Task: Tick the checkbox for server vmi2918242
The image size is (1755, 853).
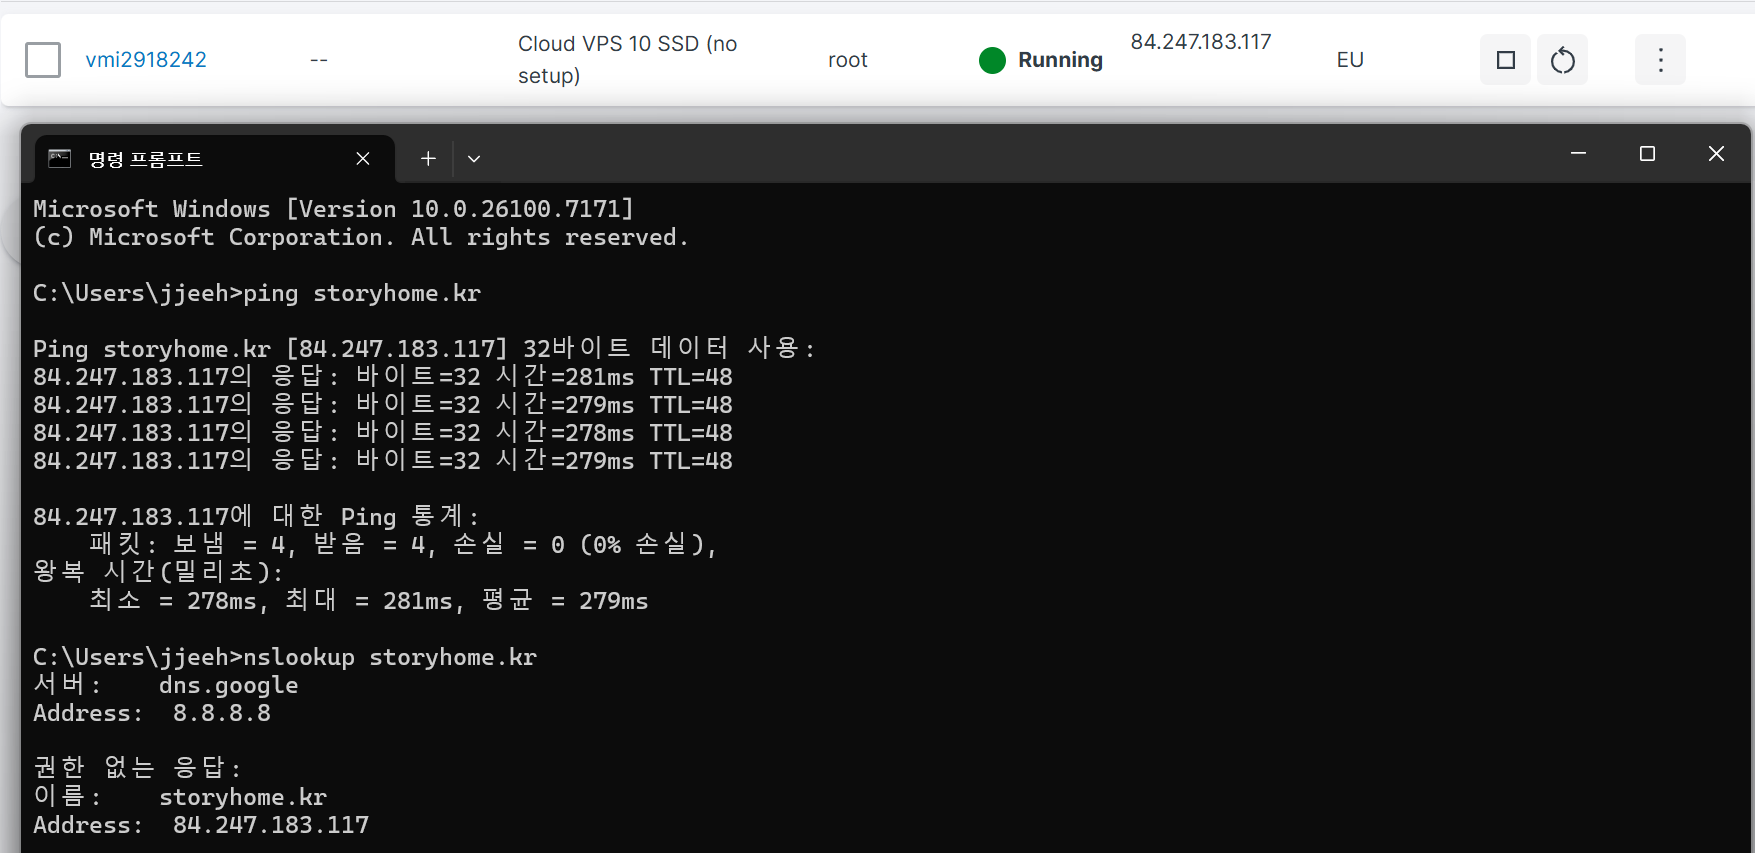Action: (43, 60)
